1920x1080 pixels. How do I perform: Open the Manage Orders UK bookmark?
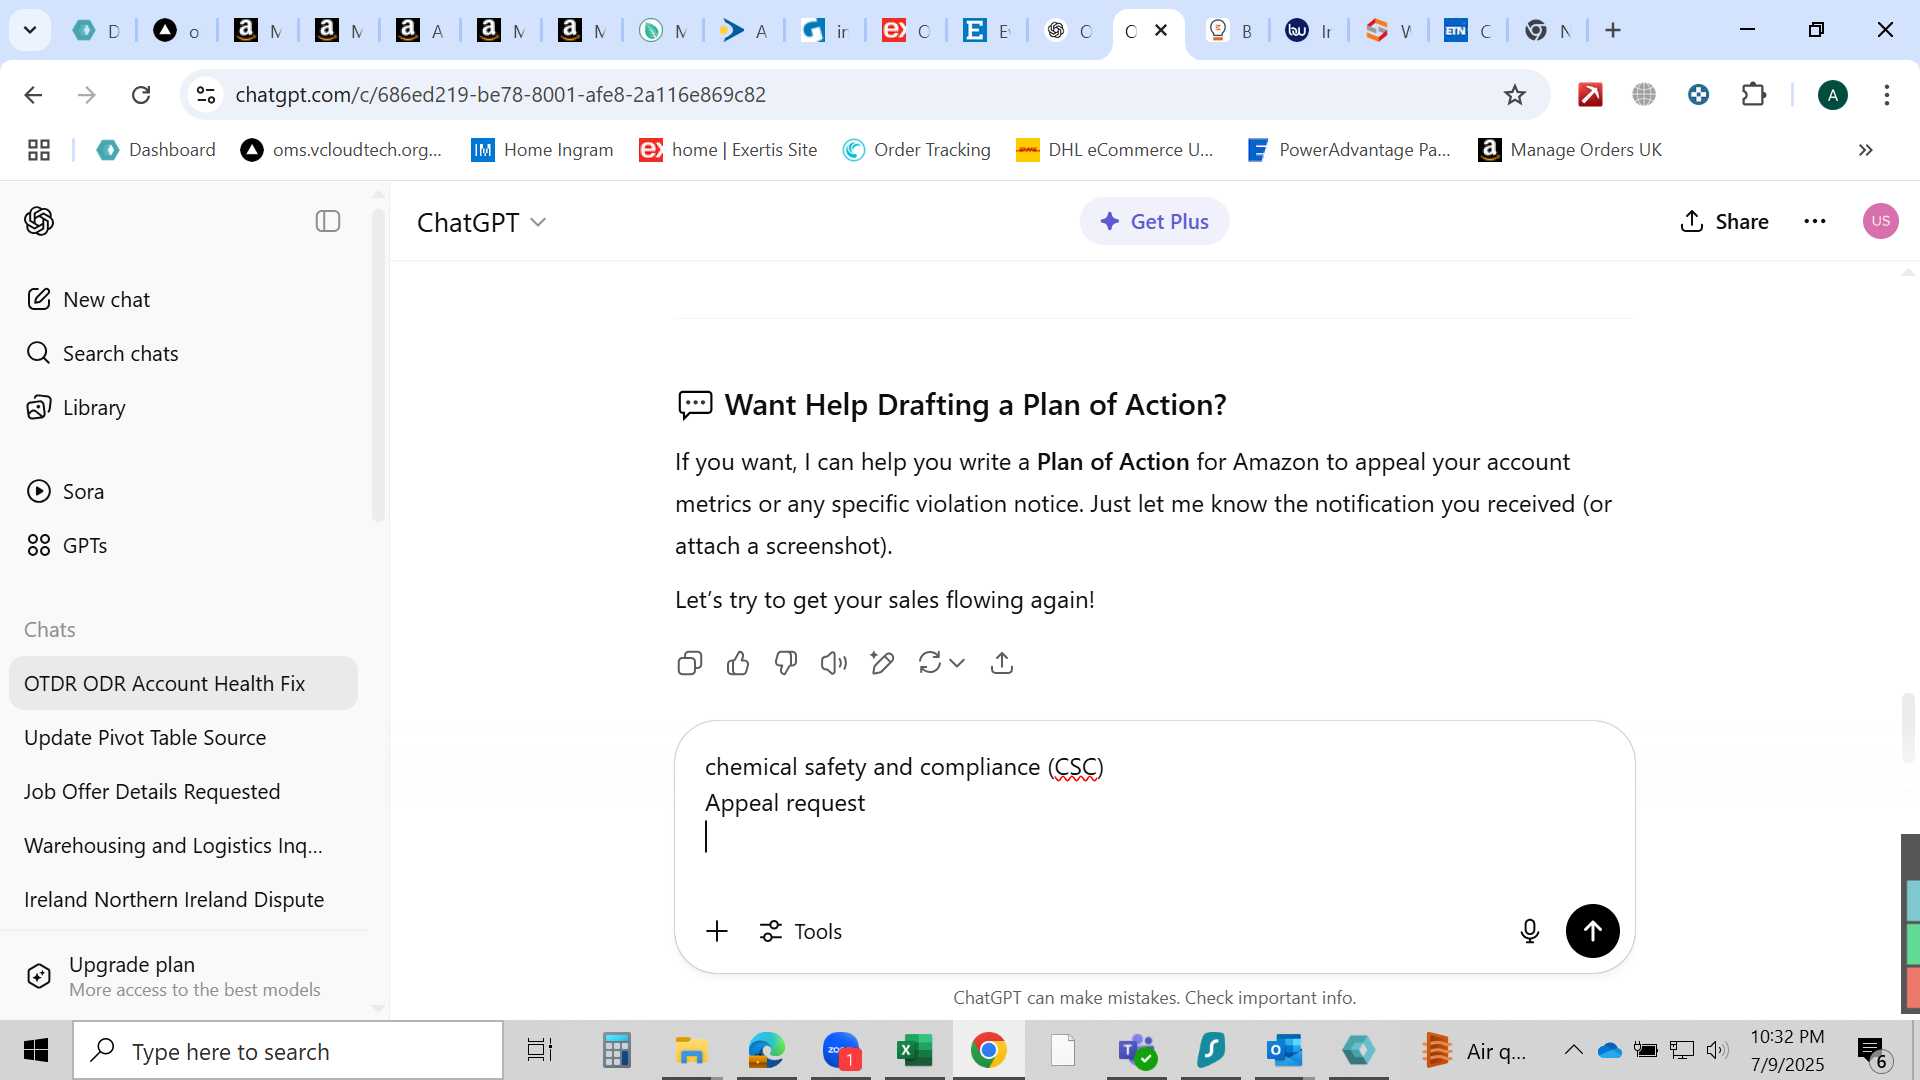[x=1570, y=150]
